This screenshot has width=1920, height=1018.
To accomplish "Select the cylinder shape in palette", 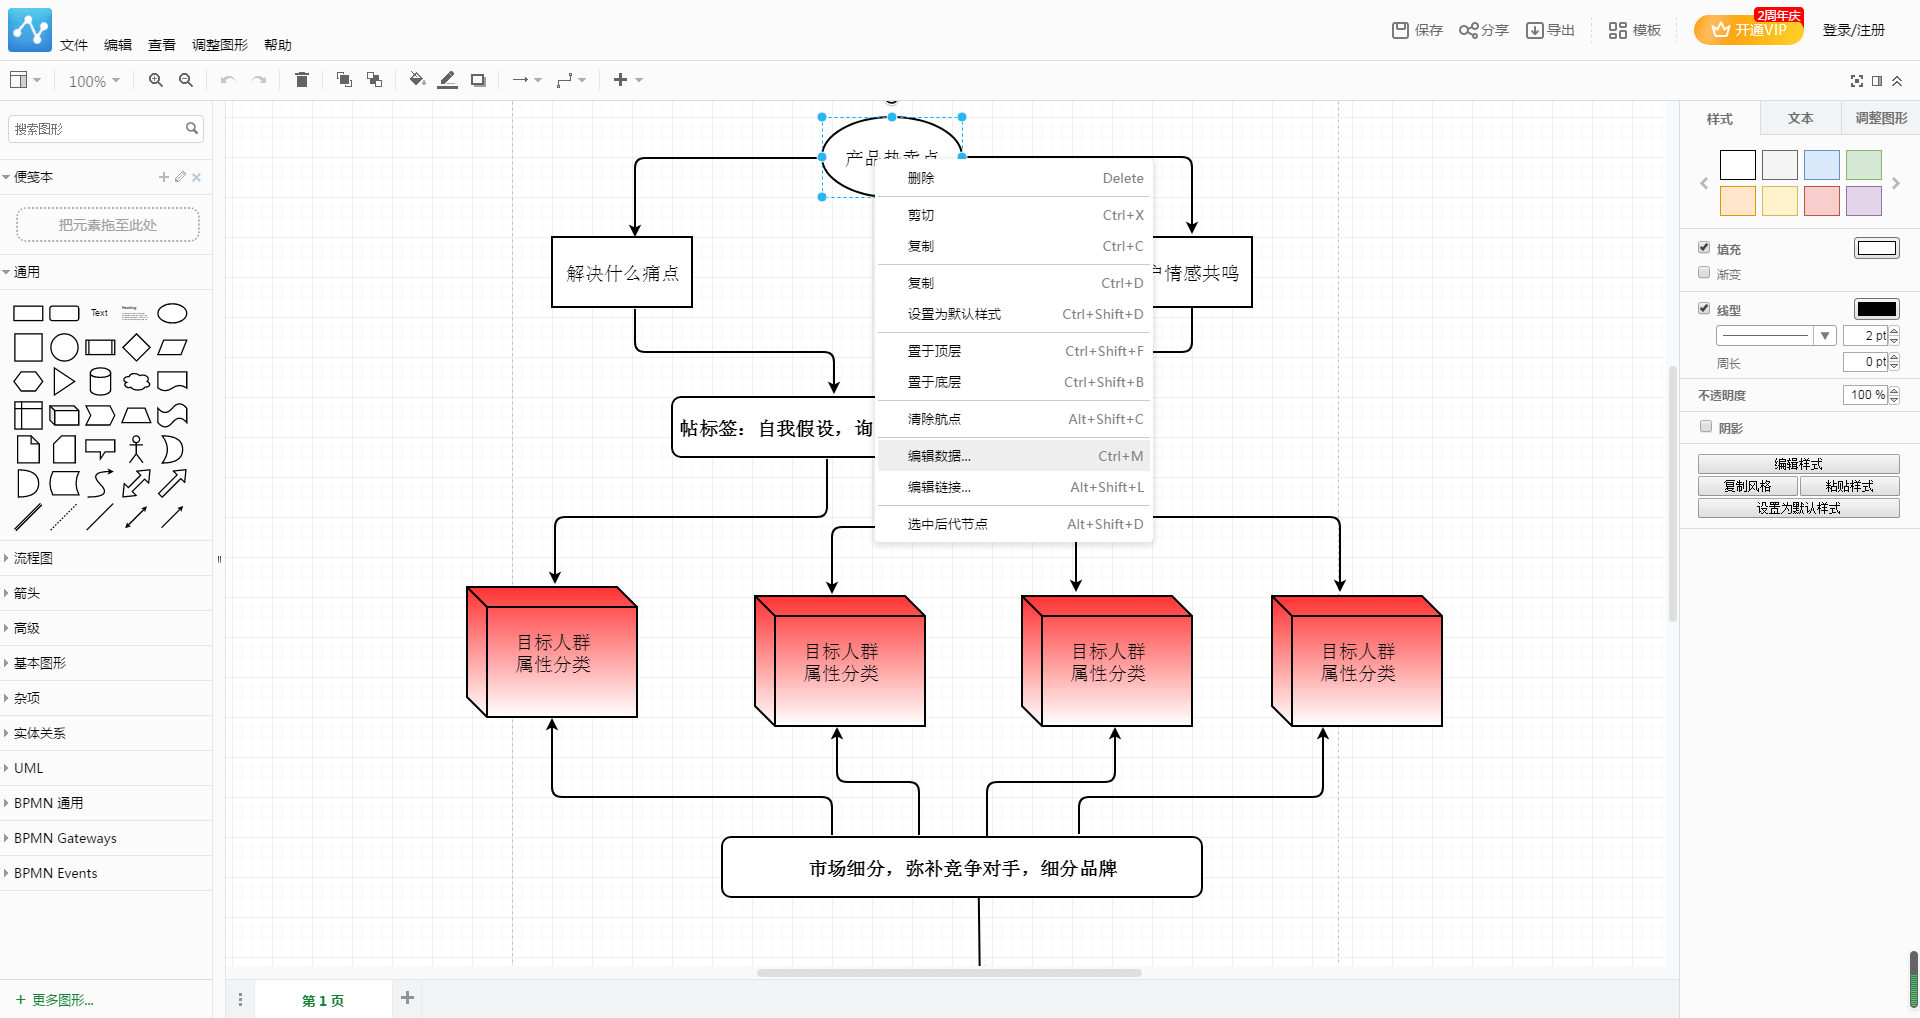I will (100, 381).
